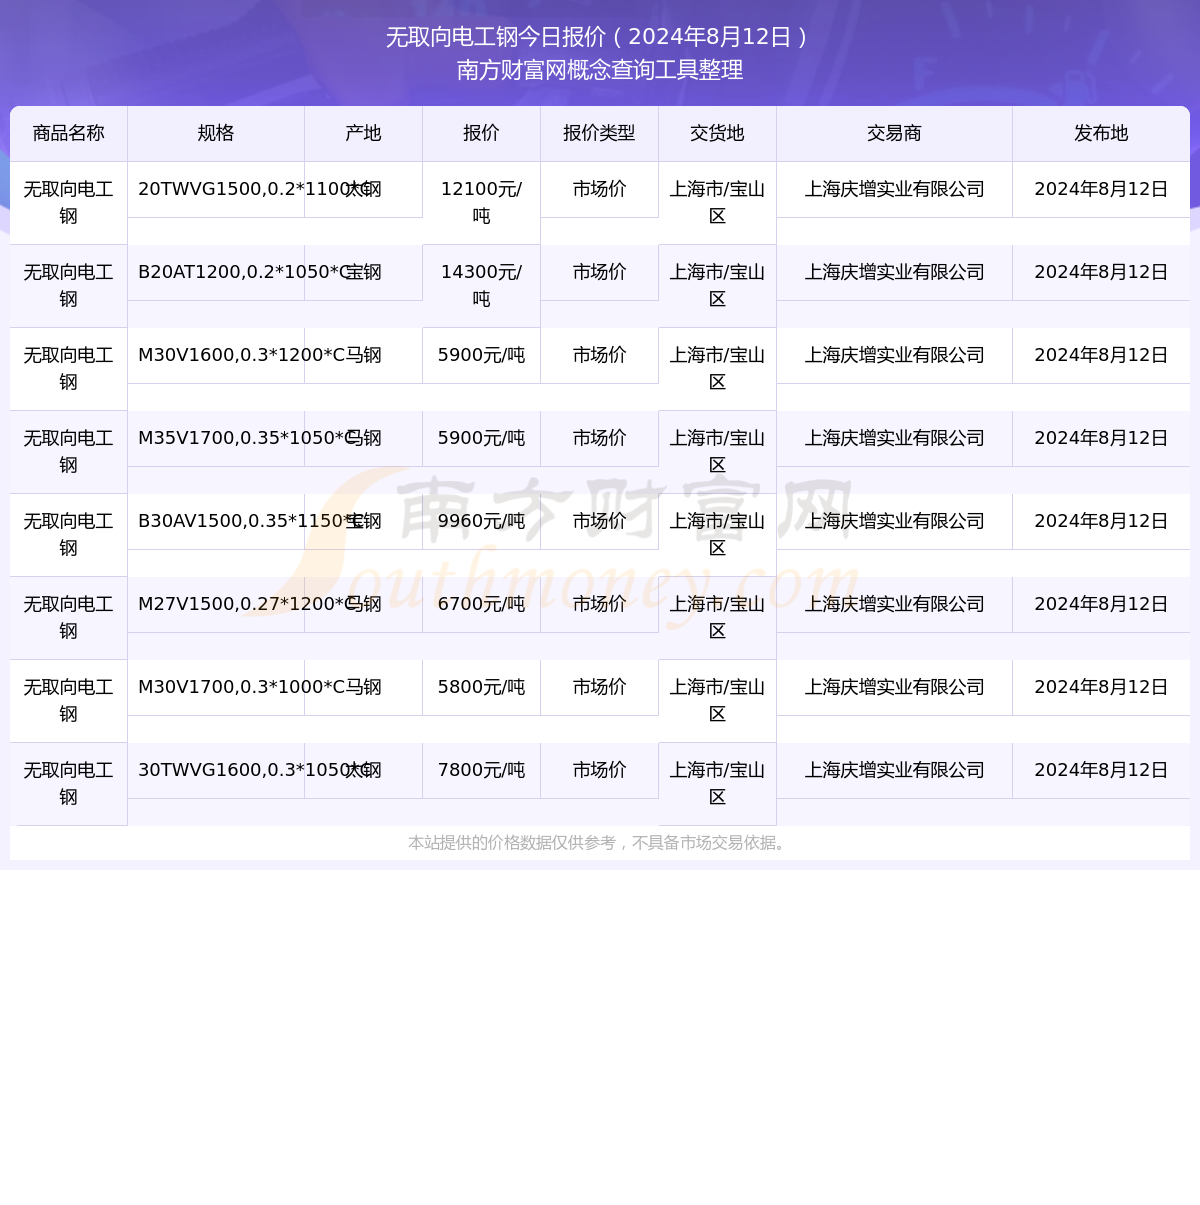Viewport: 1200px width, 1205px height.
Task: Click 上海庆增实业有限公司 in the M30V1600 row
Action: click(894, 355)
